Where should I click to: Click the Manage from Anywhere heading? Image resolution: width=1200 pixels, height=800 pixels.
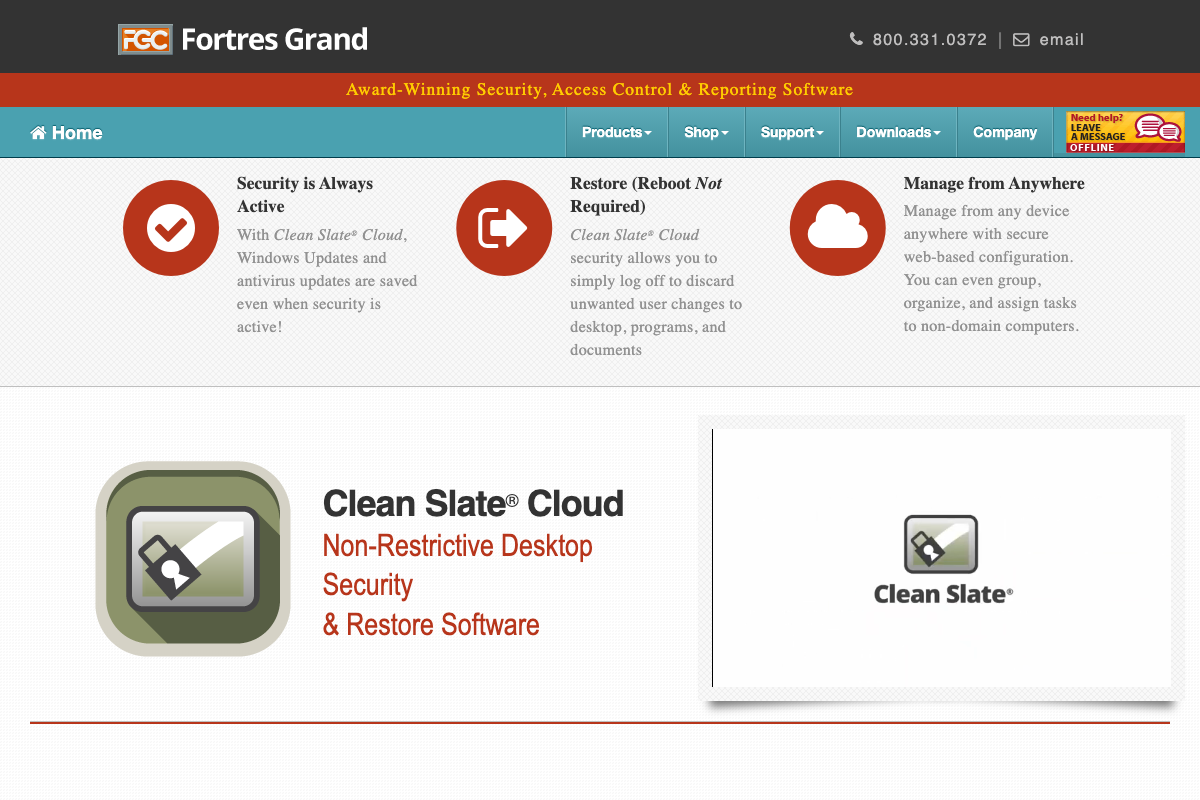pos(994,184)
